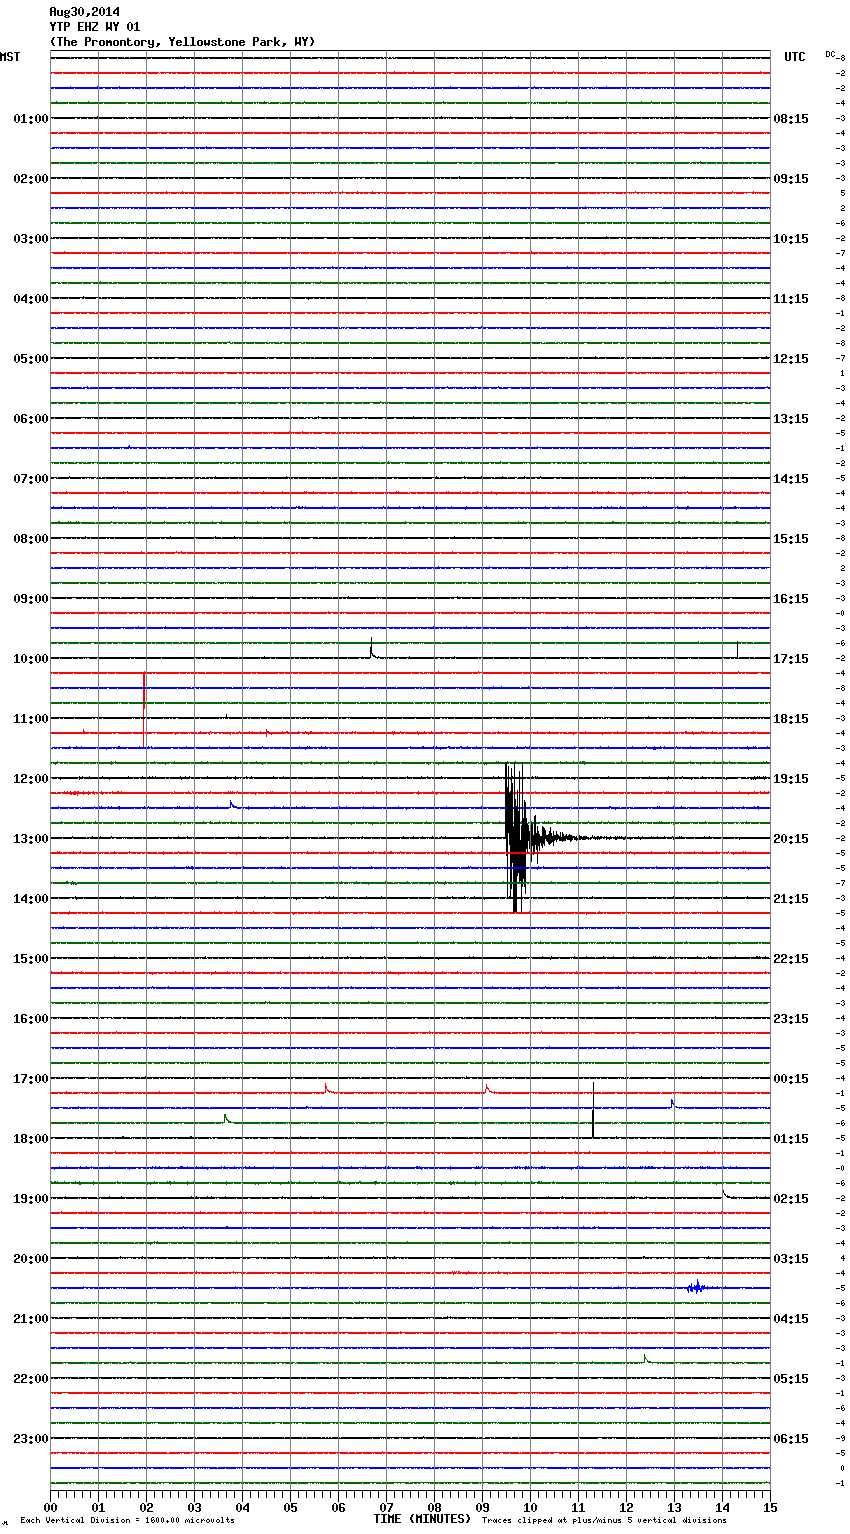Click "Each Vertical Division = 1600.00 microvolts" note
The image size is (850, 1534).
pyautogui.click(x=127, y=1520)
